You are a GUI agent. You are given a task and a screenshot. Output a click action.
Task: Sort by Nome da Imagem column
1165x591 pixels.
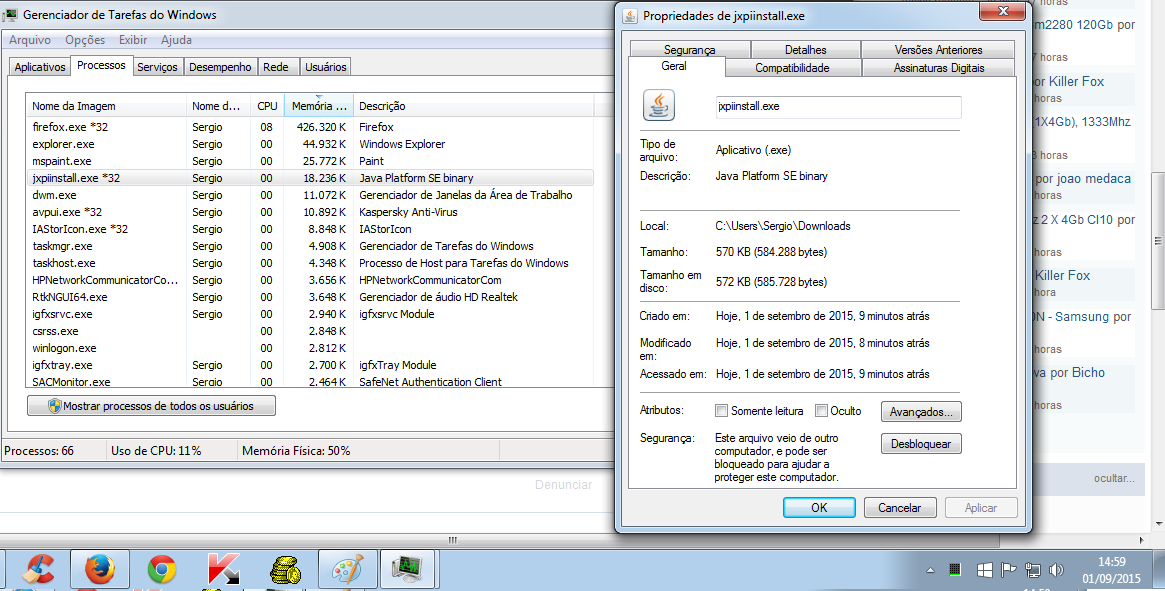click(x=106, y=106)
